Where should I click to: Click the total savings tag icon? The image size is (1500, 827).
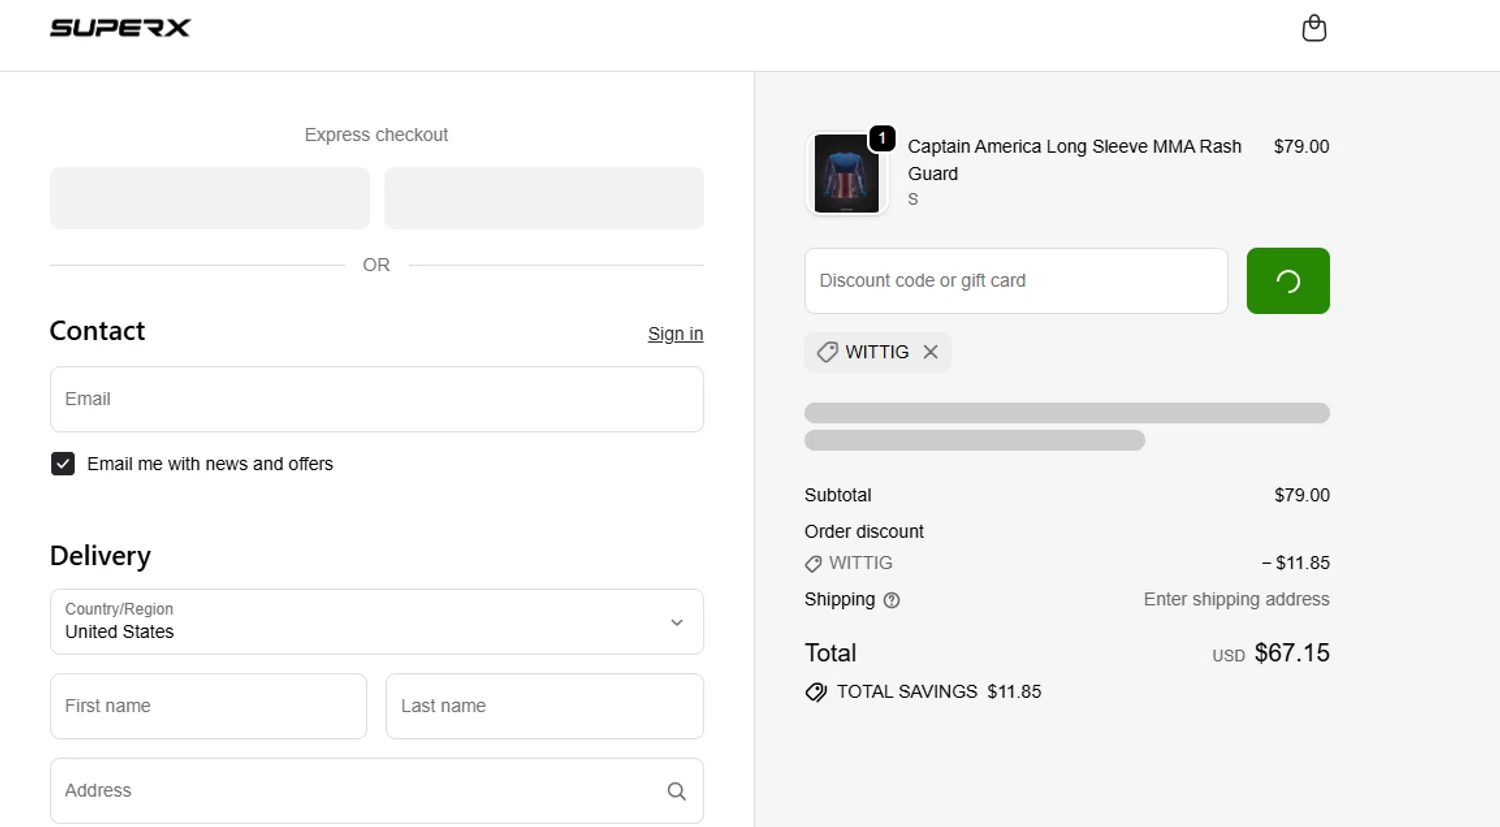(x=816, y=692)
